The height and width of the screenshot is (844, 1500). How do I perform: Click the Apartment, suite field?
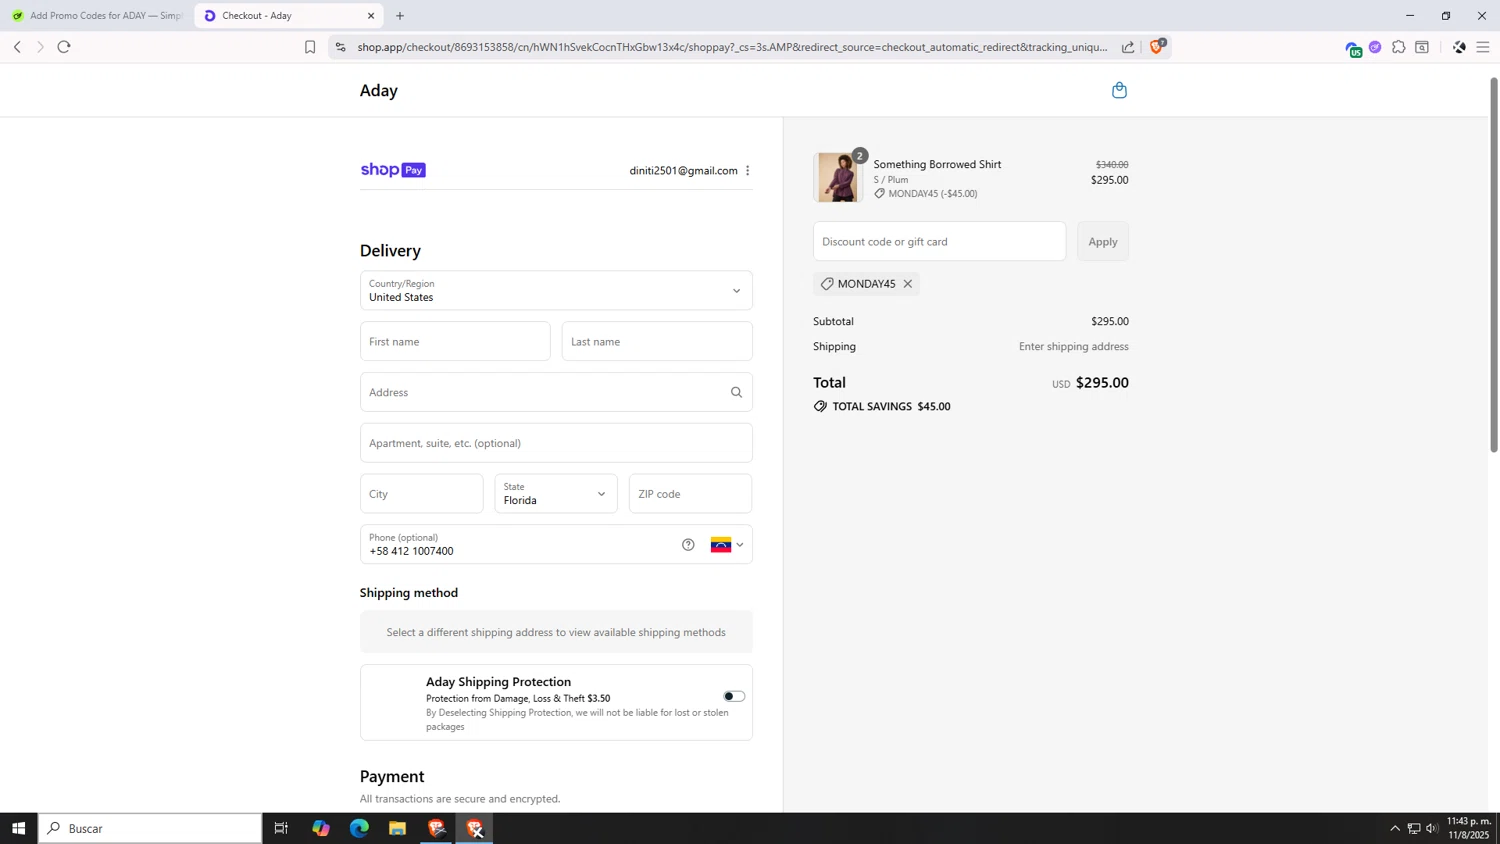pyautogui.click(x=556, y=443)
